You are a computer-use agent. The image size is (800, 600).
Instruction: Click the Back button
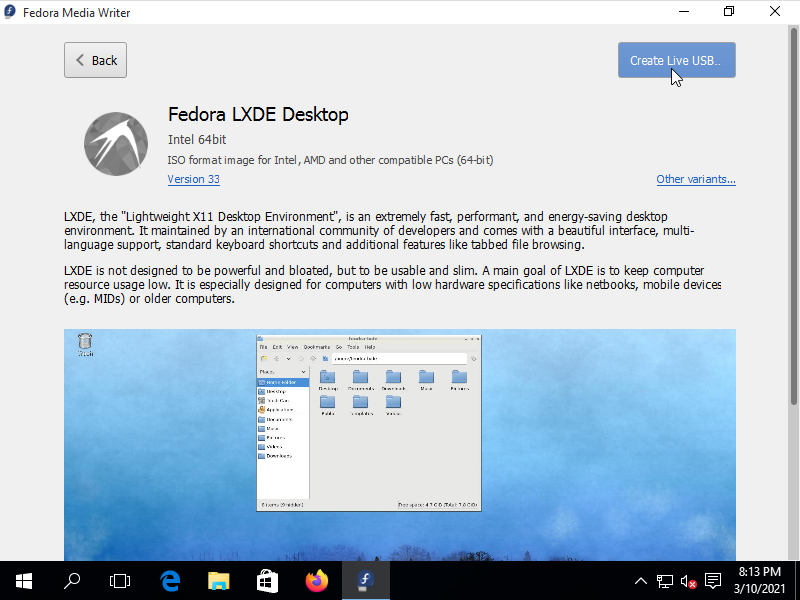pos(95,60)
